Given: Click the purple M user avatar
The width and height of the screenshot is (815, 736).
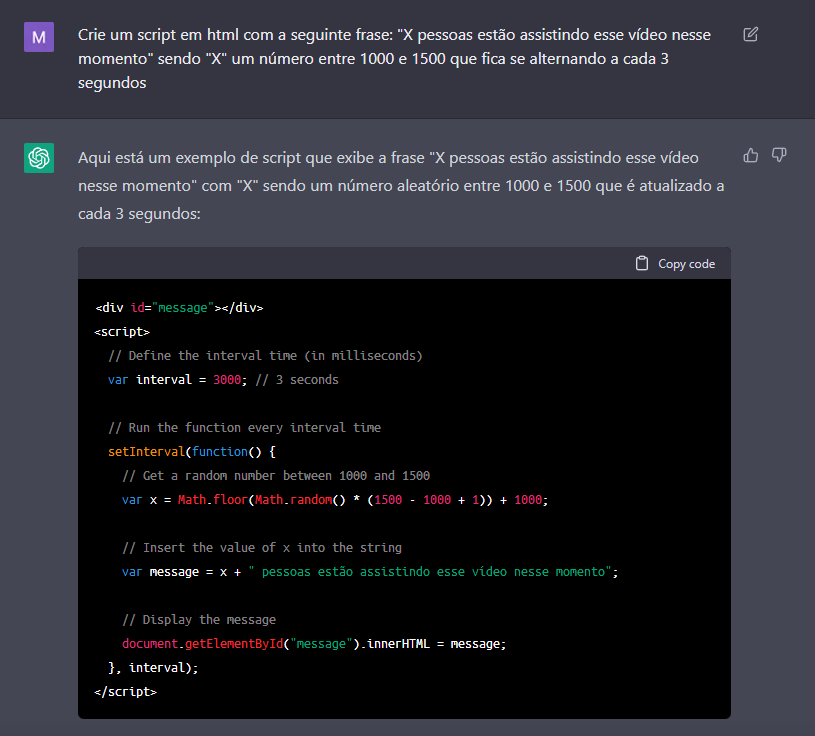Looking at the screenshot, I should click(39, 37).
